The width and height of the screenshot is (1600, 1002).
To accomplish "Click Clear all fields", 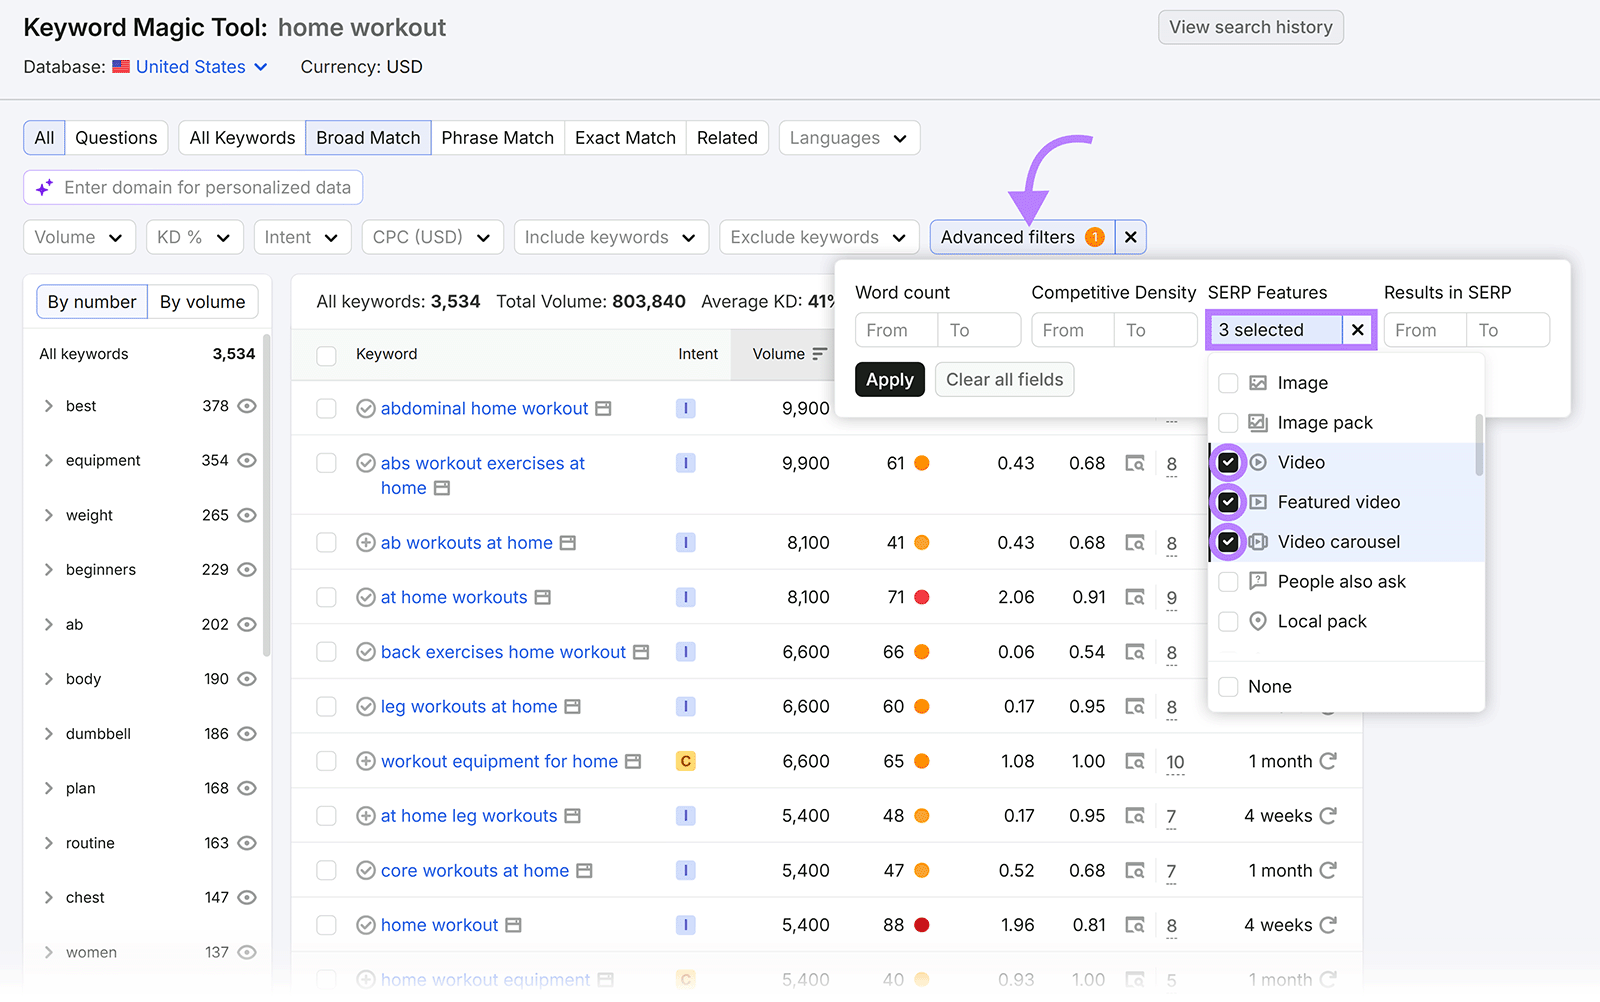I will pyautogui.click(x=1004, y=380).
